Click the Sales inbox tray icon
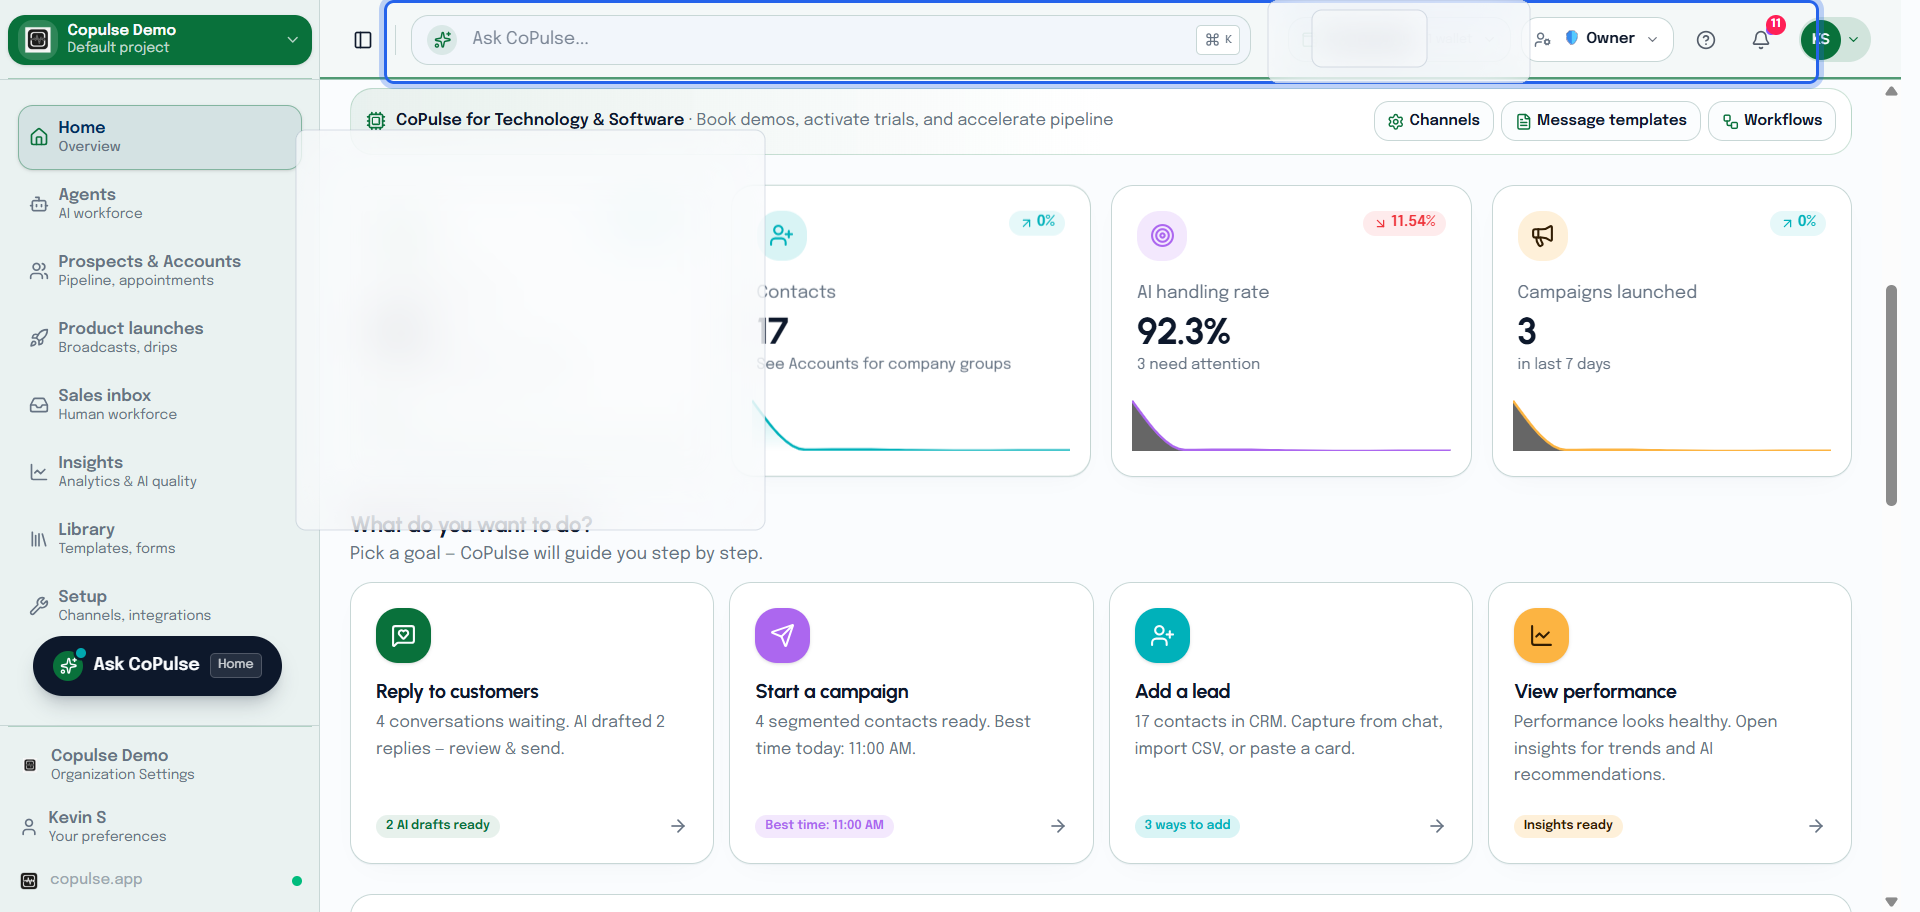1920x912 pixels. (39, 405)
